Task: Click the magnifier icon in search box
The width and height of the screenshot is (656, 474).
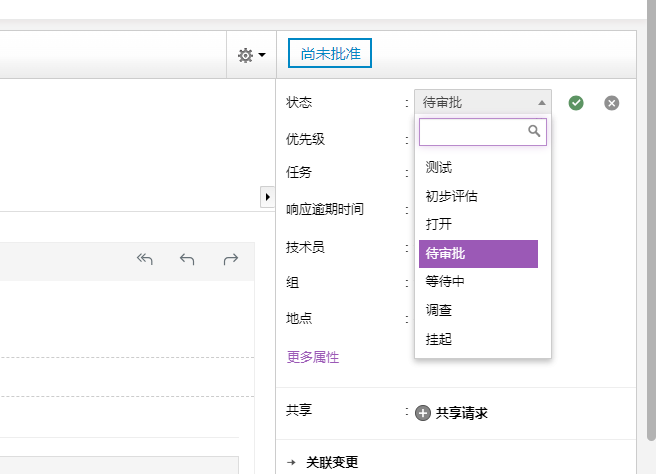Action: (534, 131)
